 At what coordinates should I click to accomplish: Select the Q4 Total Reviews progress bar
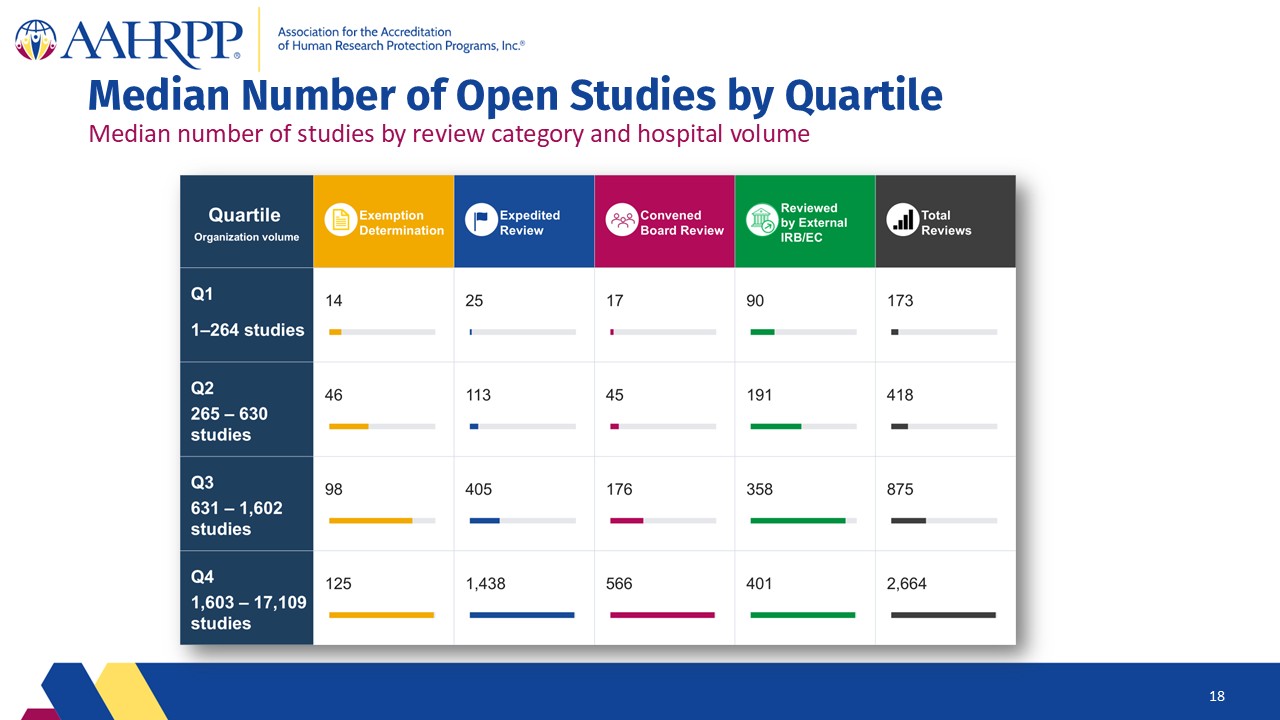(943, 614)
